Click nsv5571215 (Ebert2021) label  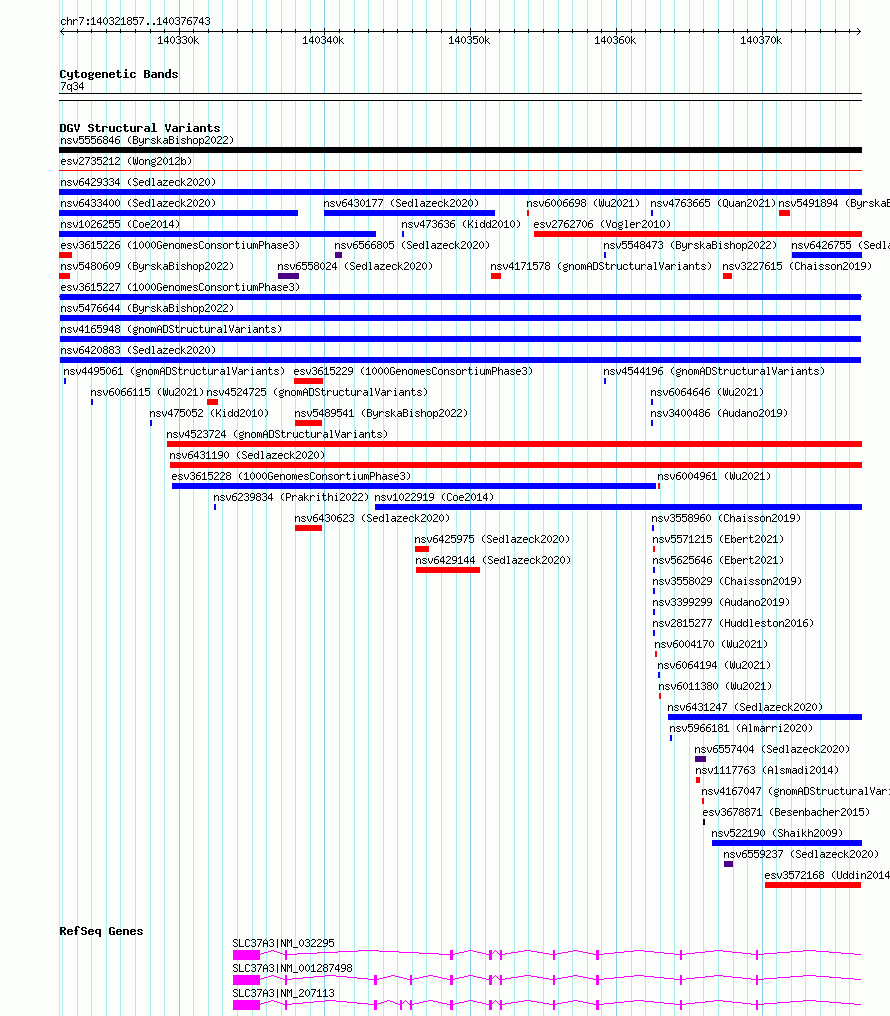pyautogui.click(x=718, y=539)
